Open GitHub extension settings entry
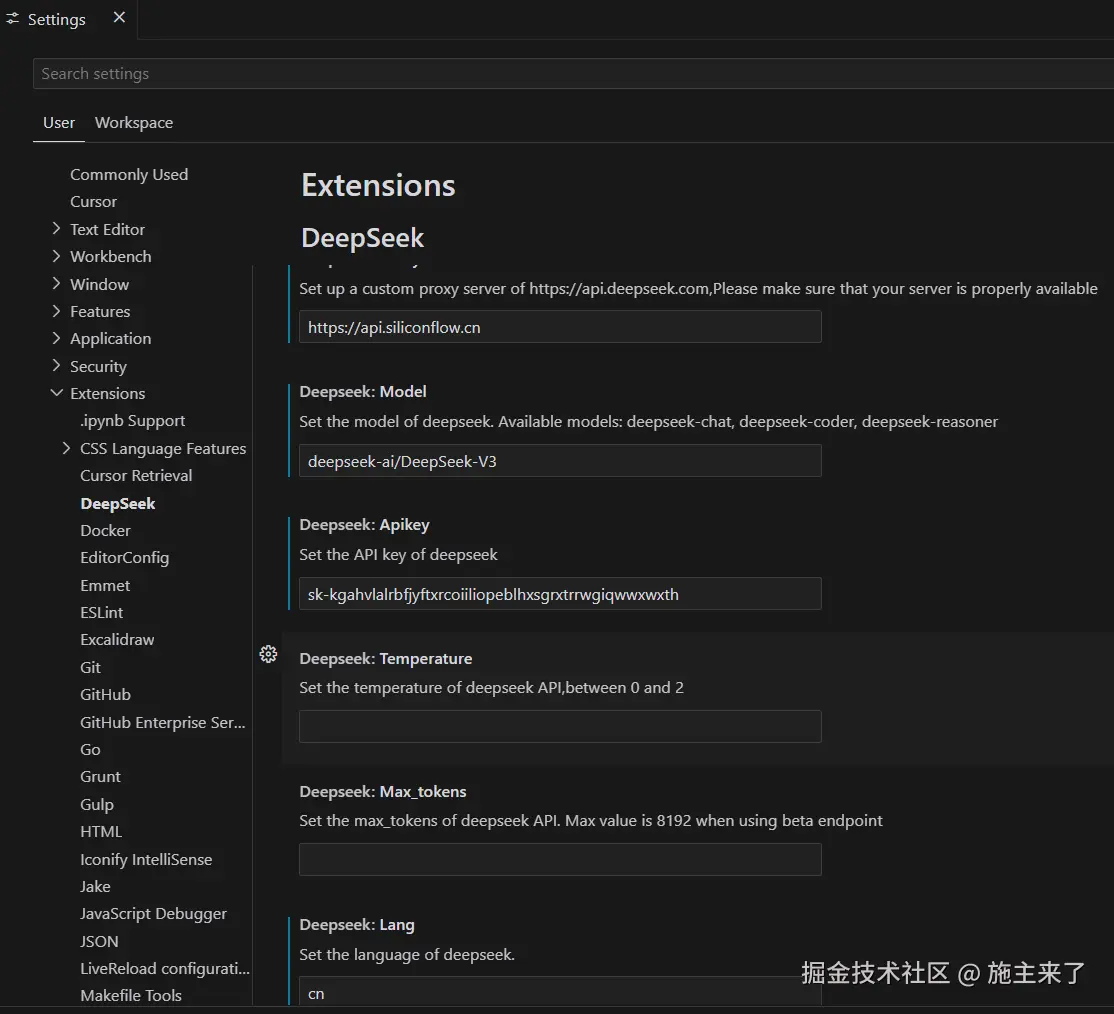The height and width of the screenshot is (1014, 1114). coord(105,694)
